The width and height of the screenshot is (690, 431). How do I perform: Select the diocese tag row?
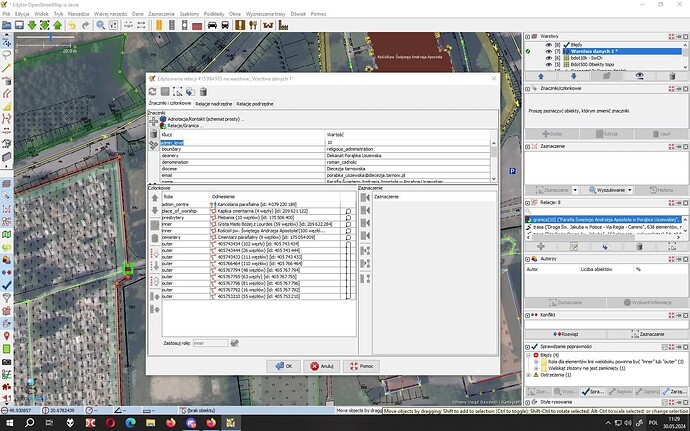[x=325, y=169]
